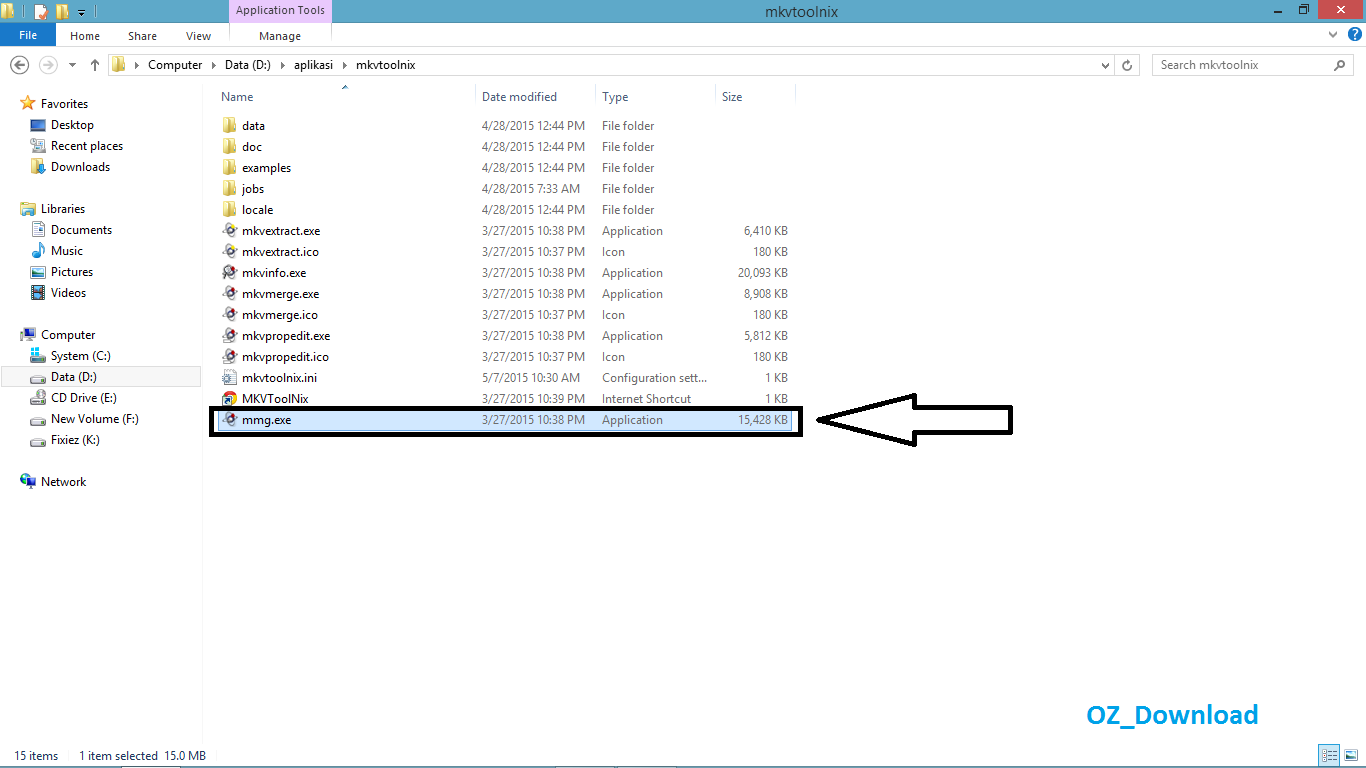Select the MKVToolNix internet shortcut icon

[x=230, y=399]
